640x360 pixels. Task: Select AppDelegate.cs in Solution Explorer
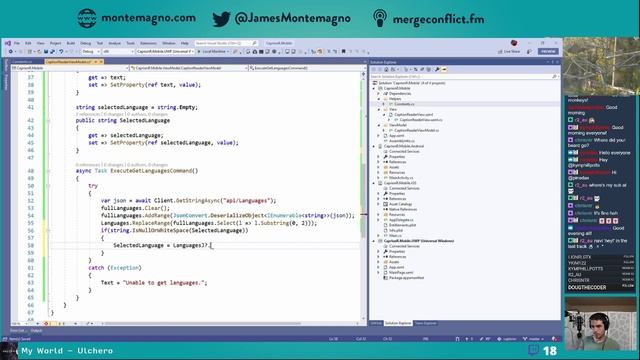click(401, 220)
